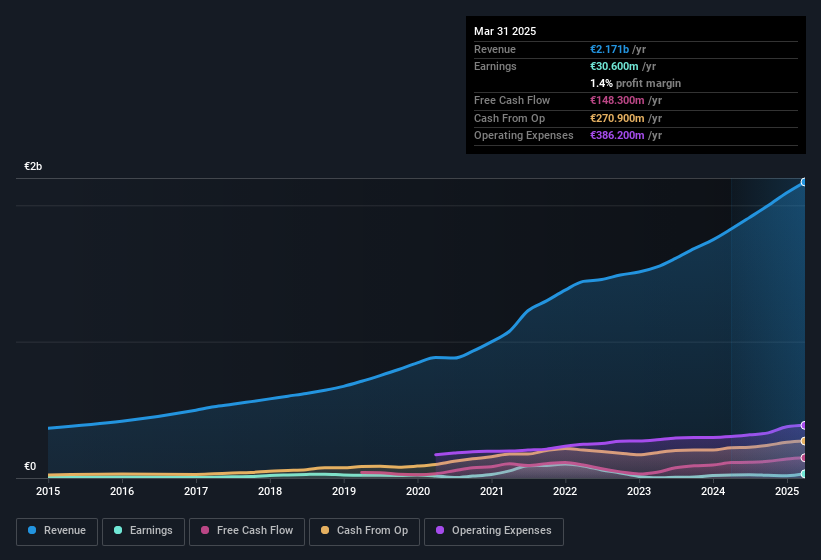Click the €2.171b revenue value
The image size is (821, 560).
tap(609, 49)
